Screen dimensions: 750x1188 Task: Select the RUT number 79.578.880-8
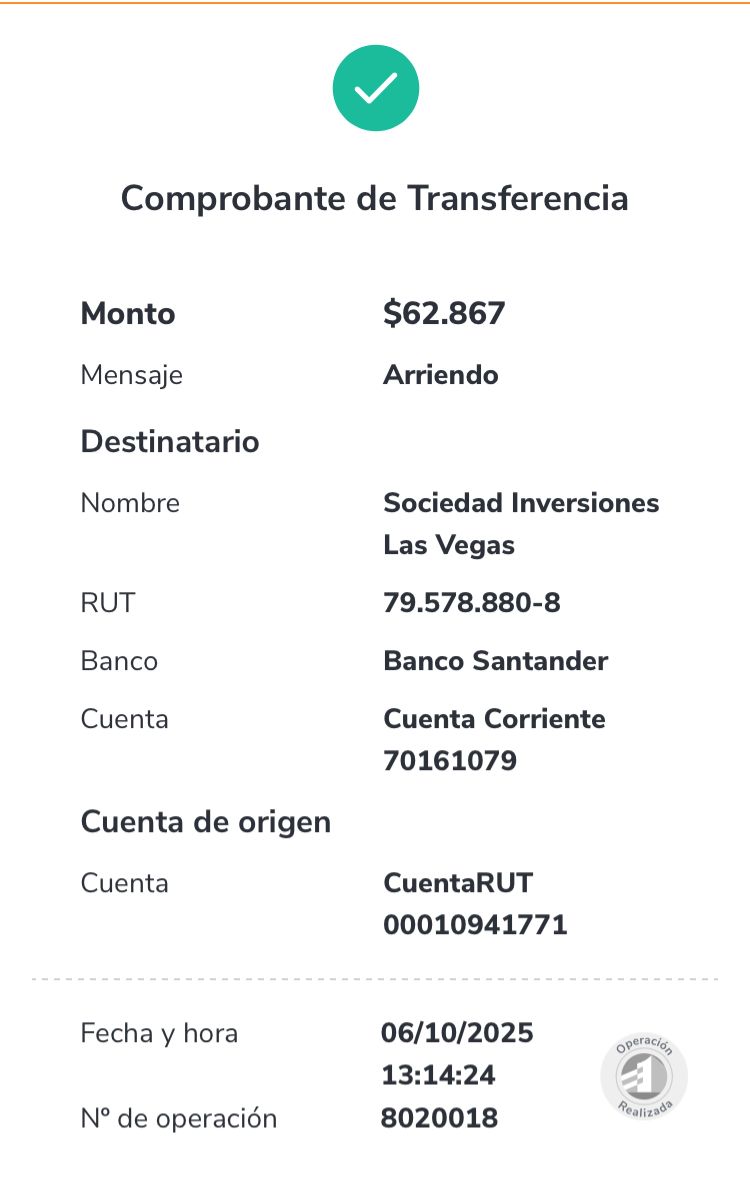click(x=472, y=603)
